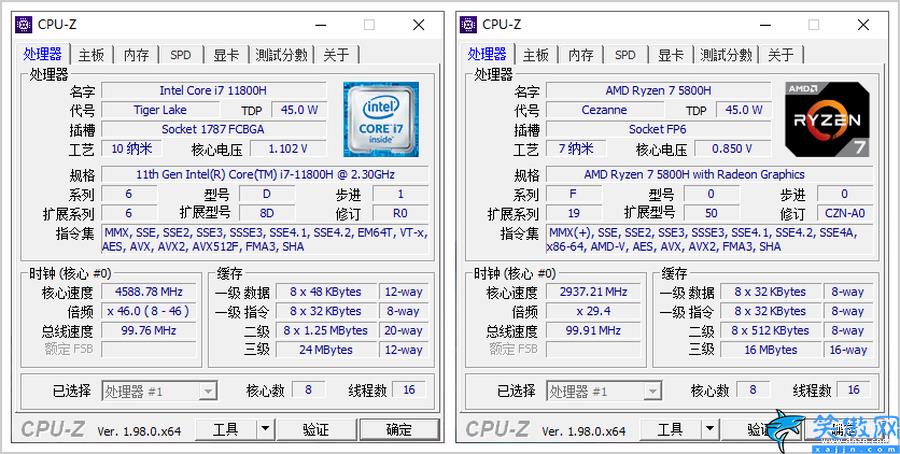Click core voltage value 1.102 V

point(288,149)
